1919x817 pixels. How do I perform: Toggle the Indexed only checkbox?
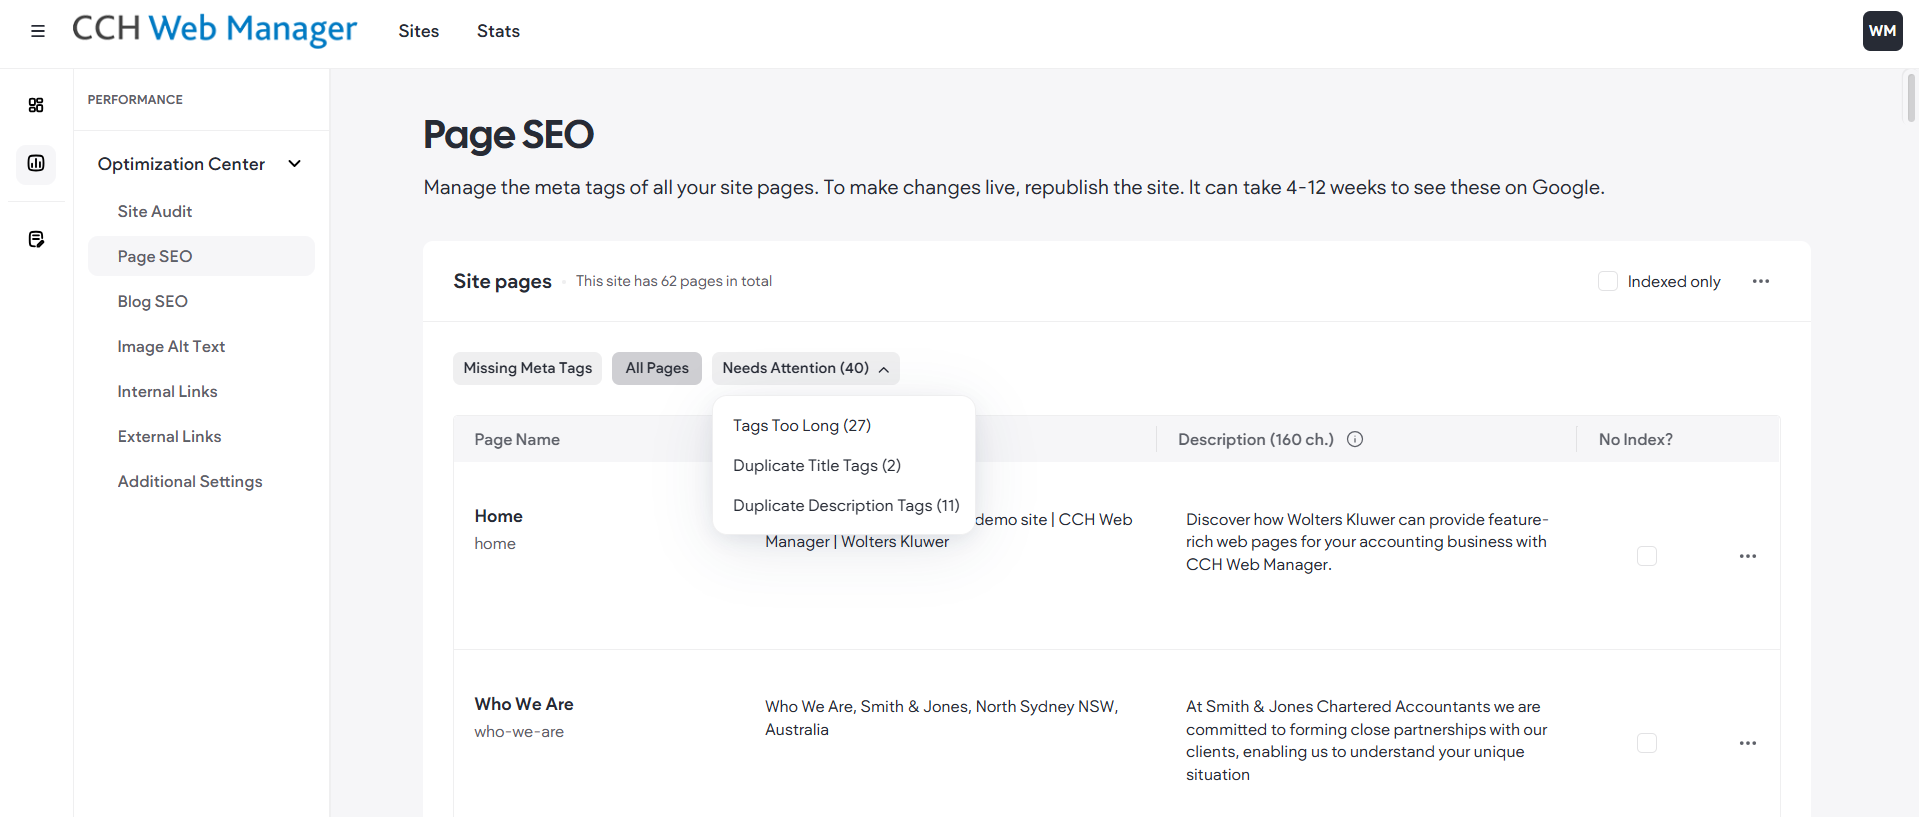(1608, 281)
